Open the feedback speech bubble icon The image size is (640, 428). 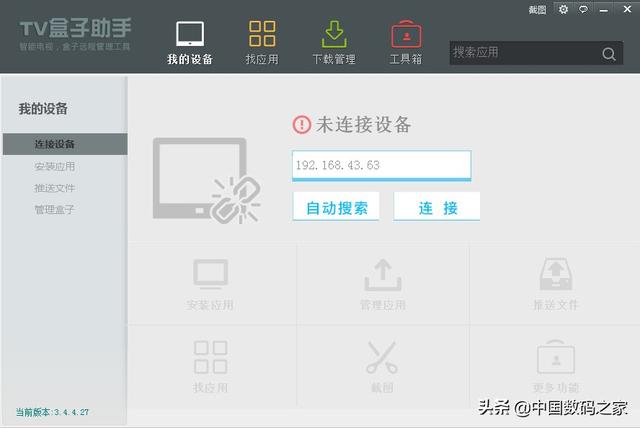coord(583,9)
